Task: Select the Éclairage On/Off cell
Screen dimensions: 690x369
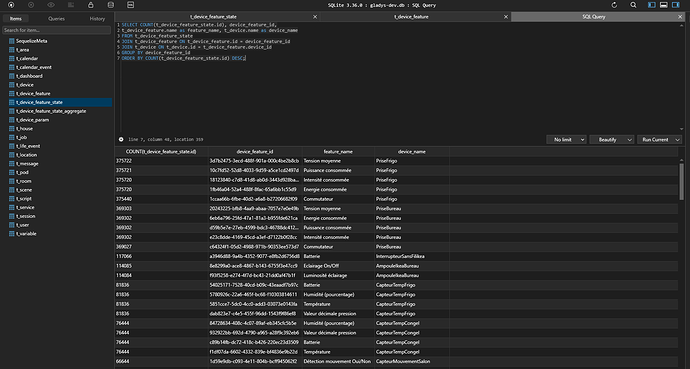Action: (x=338, y=266)
